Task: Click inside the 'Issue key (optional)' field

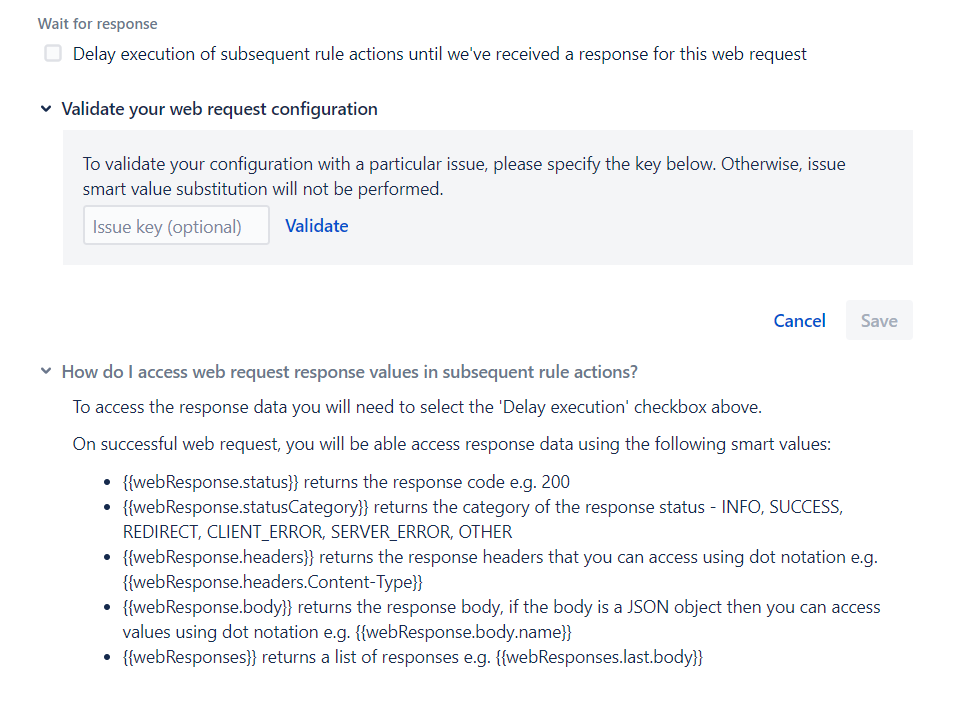Action: pyautogui.click(x=176, y=225)
